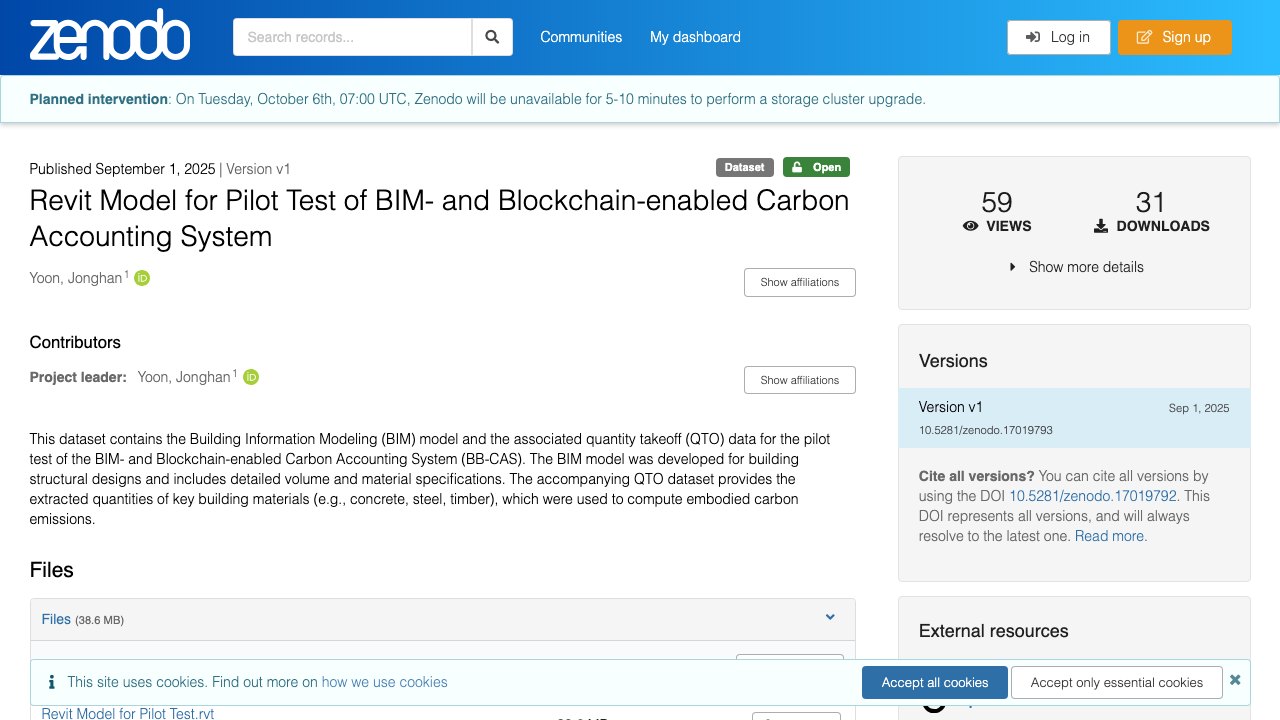Click the search magnifier button
1280x720 pixels.
[x=492, y=37]
